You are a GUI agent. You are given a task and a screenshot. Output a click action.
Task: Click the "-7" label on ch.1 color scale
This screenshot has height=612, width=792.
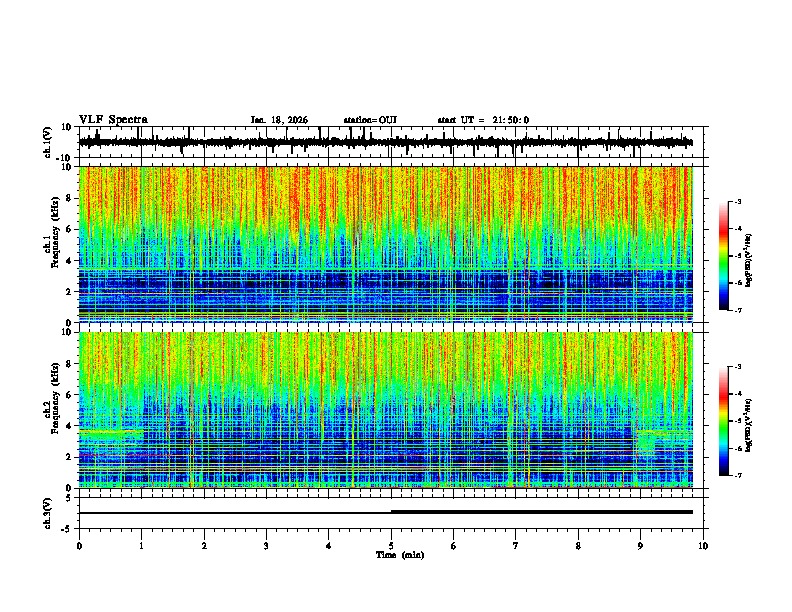tap(737, 310)
